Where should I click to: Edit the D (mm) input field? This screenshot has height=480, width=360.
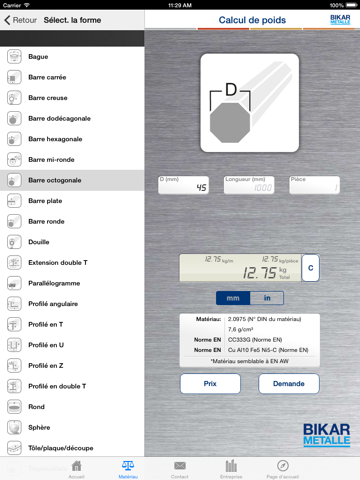[x=184, y=185]
